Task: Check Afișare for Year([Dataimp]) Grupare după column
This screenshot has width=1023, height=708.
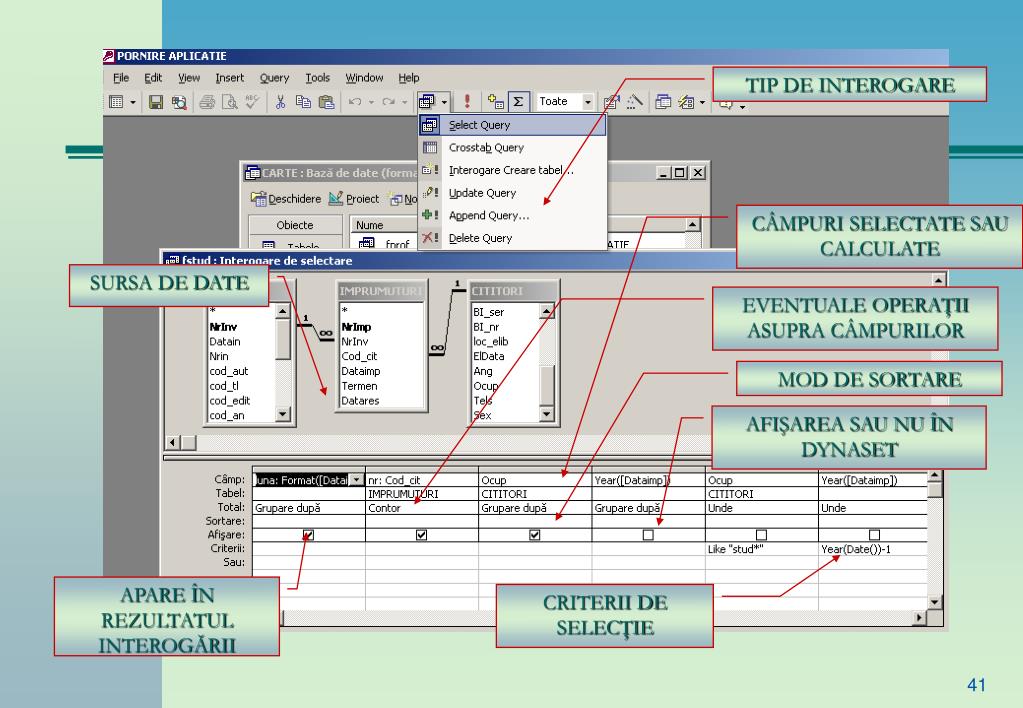Action: 648,535
